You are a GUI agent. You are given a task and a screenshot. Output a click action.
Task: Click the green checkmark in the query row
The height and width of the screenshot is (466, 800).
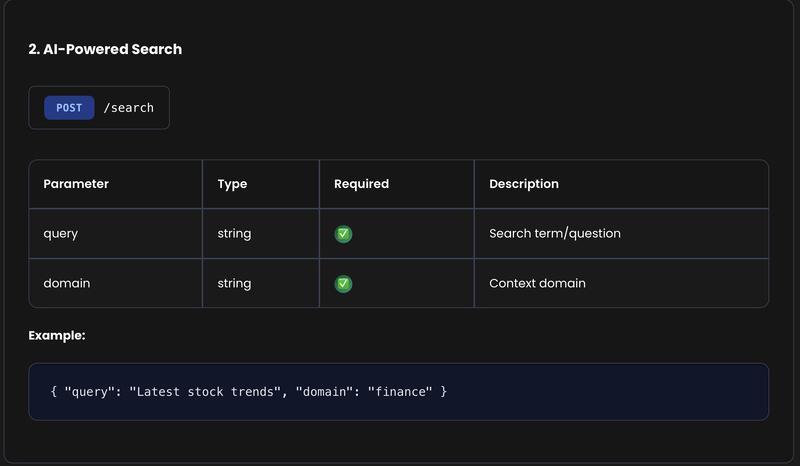[343, 234]
